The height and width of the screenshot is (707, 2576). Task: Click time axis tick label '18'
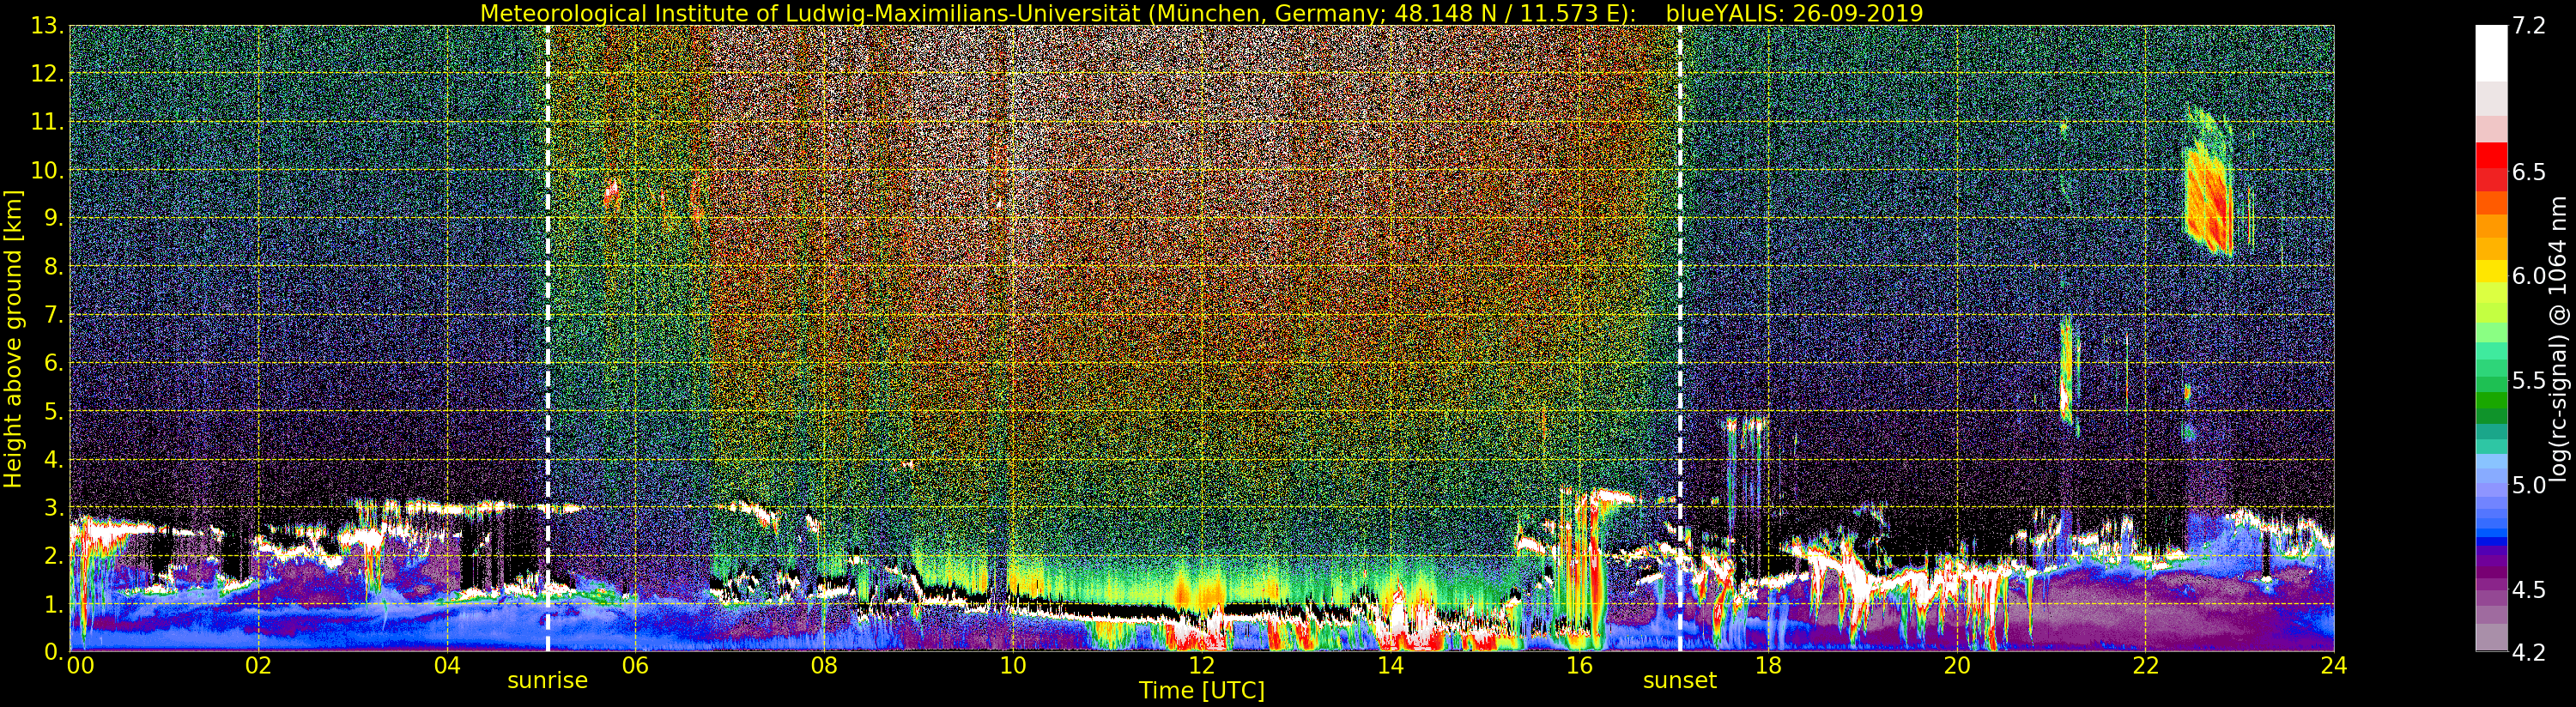(x=1768, y=665)
